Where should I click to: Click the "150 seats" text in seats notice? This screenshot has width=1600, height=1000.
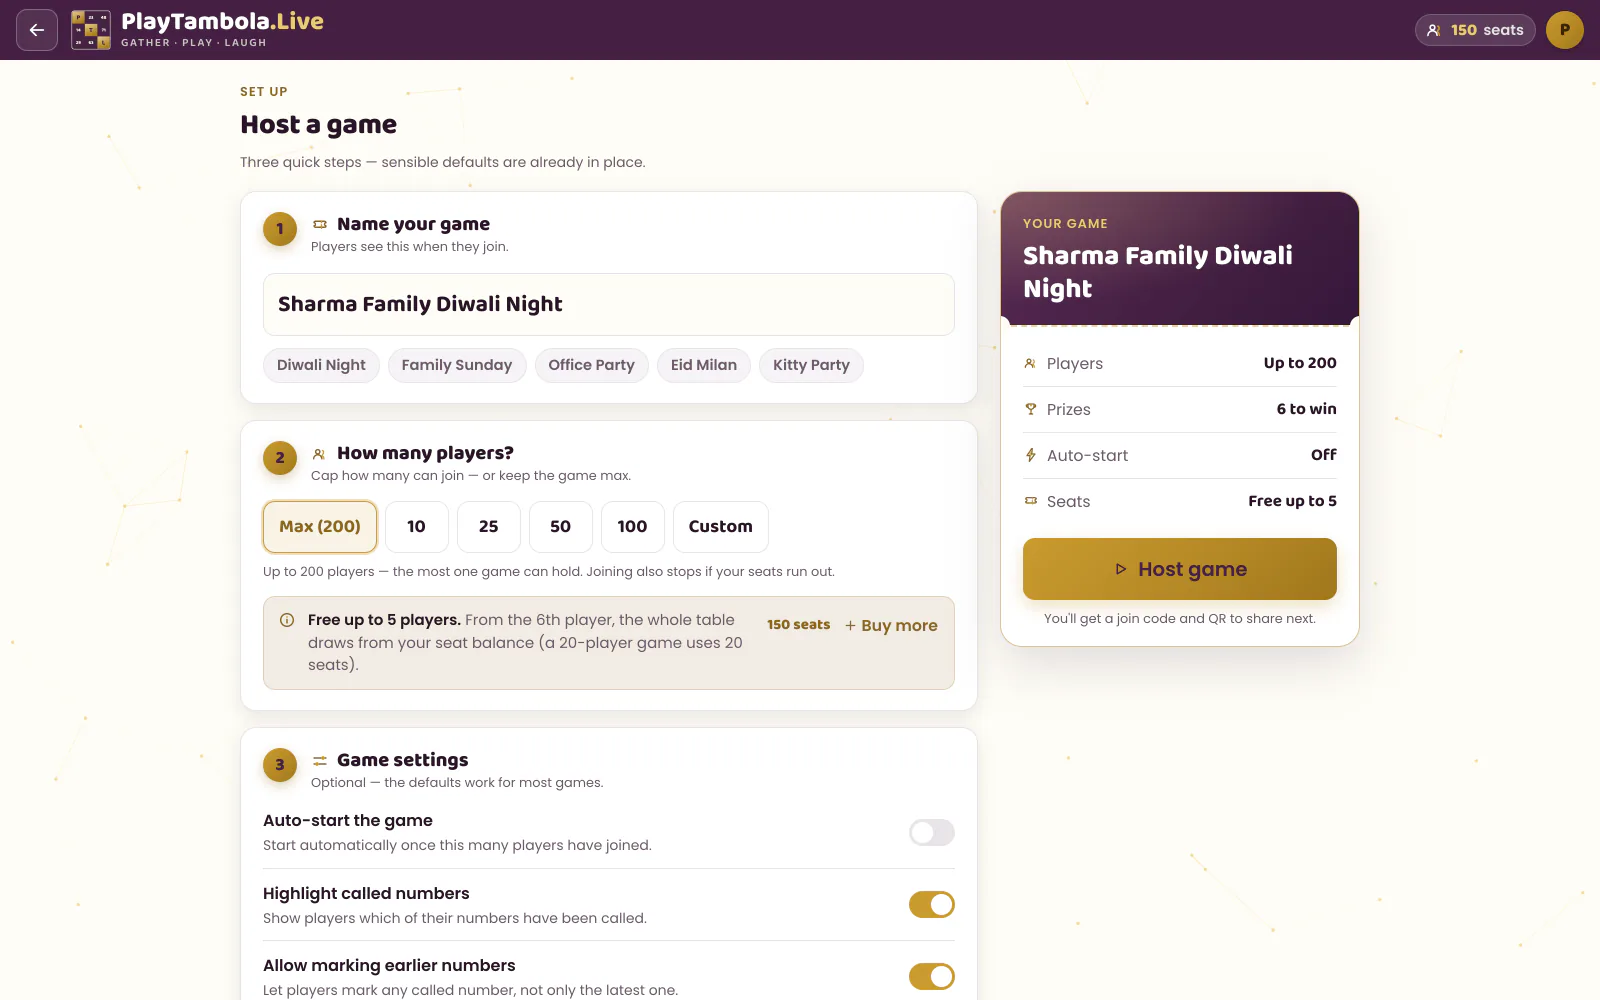[798, 625]
